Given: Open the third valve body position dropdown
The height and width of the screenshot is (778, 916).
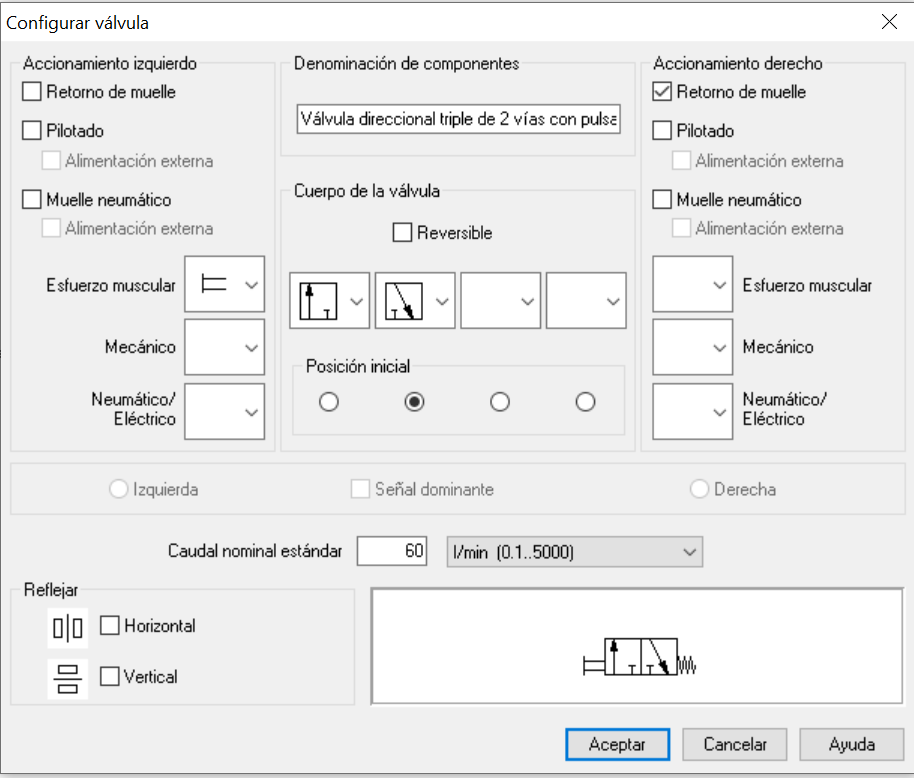Looking at the screenshot, I should coord(500,300).
